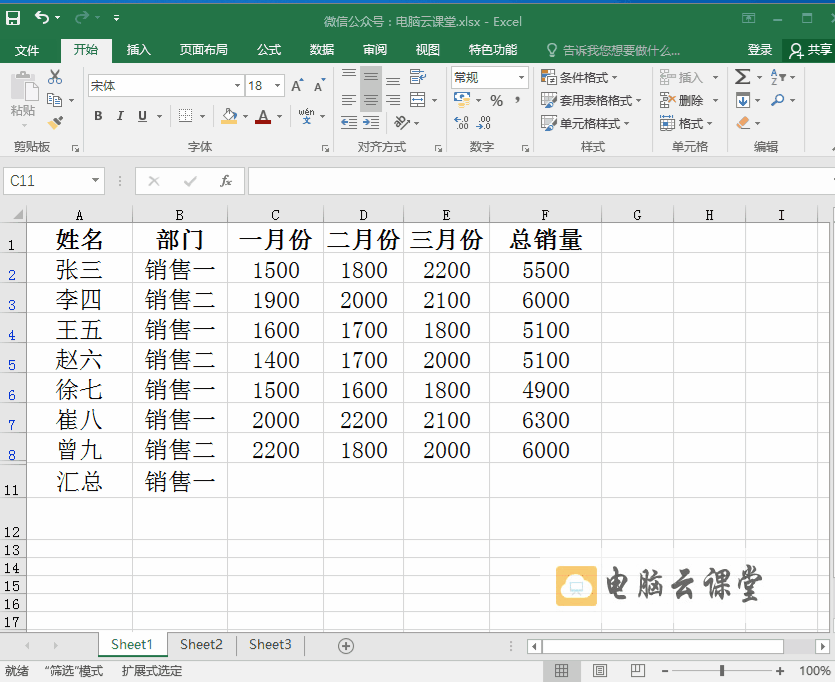
Task: Toggle align text right
Action: coord(393,100)
